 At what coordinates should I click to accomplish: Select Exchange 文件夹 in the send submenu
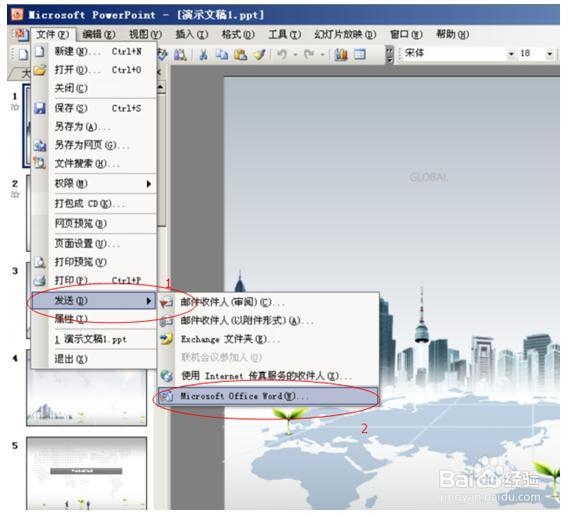point(268,339)
